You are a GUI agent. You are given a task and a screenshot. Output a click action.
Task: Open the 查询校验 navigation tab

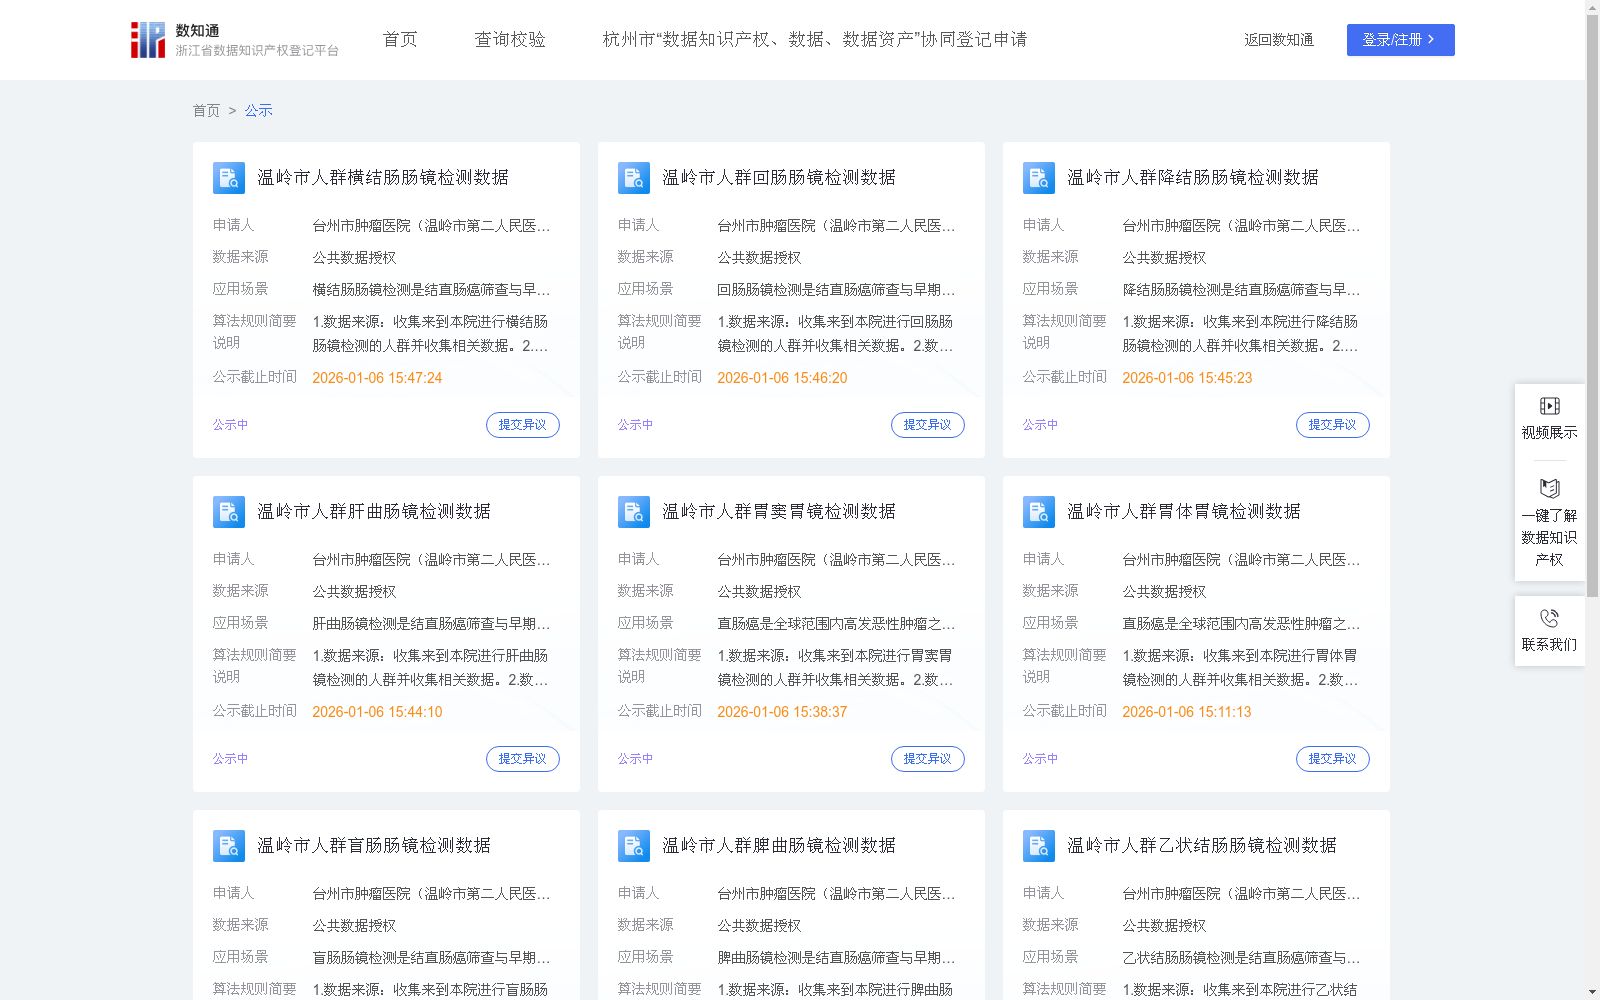510,40
